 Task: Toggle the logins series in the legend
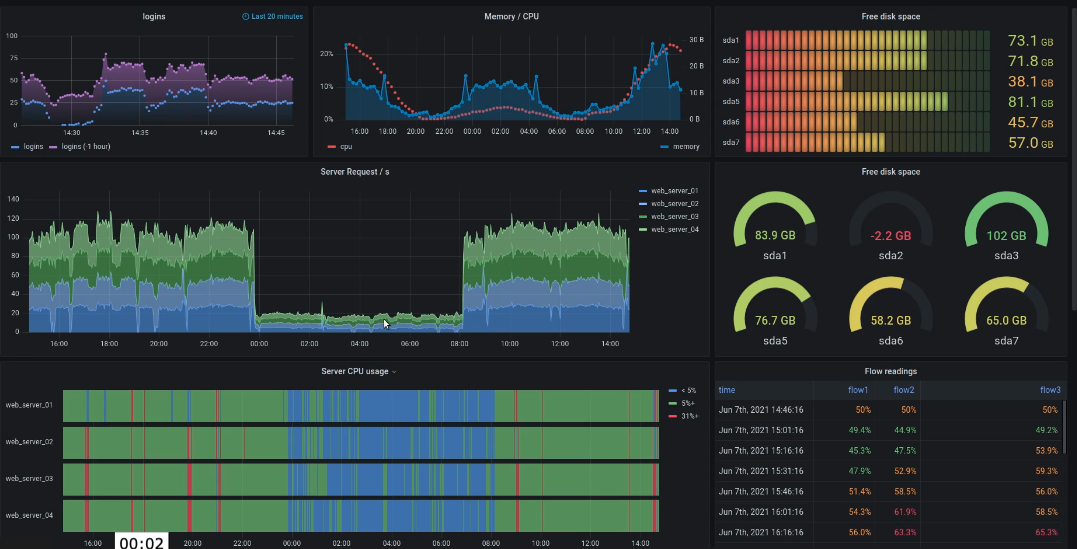tap(33, 146)
